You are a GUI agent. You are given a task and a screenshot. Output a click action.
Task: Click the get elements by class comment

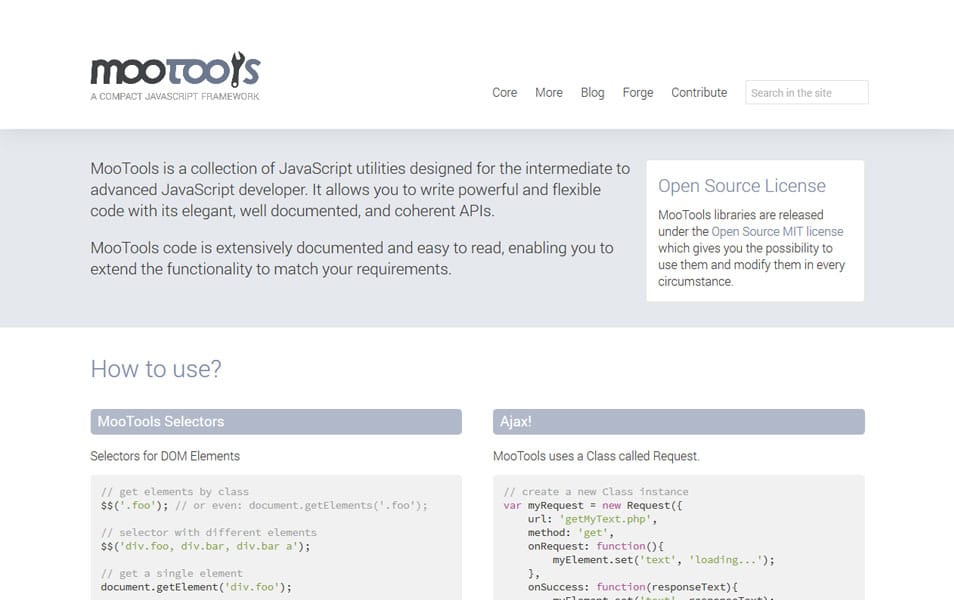point(175,492)
